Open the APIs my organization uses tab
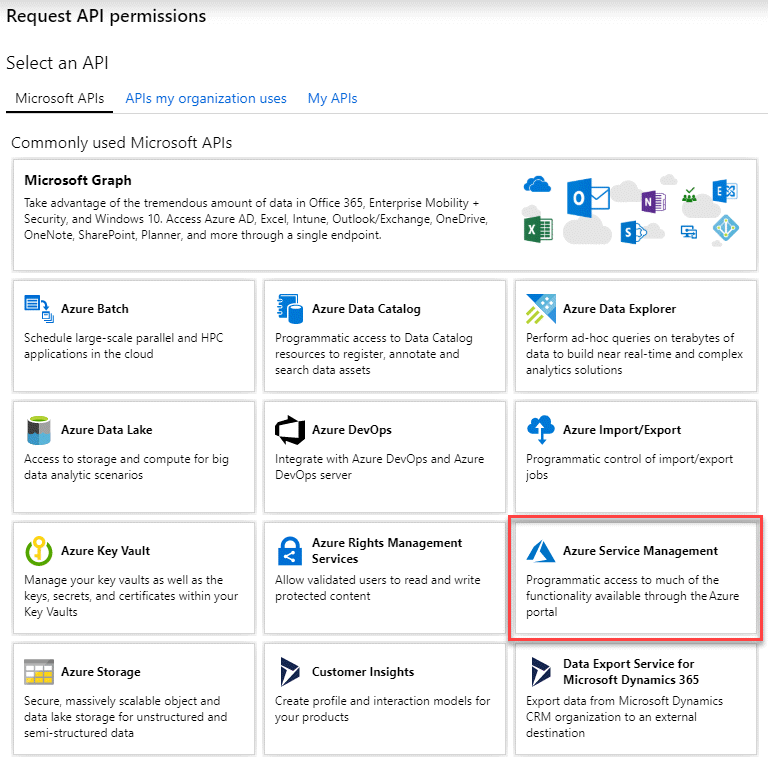The image size is (768, 759). (x=206, y=98)
